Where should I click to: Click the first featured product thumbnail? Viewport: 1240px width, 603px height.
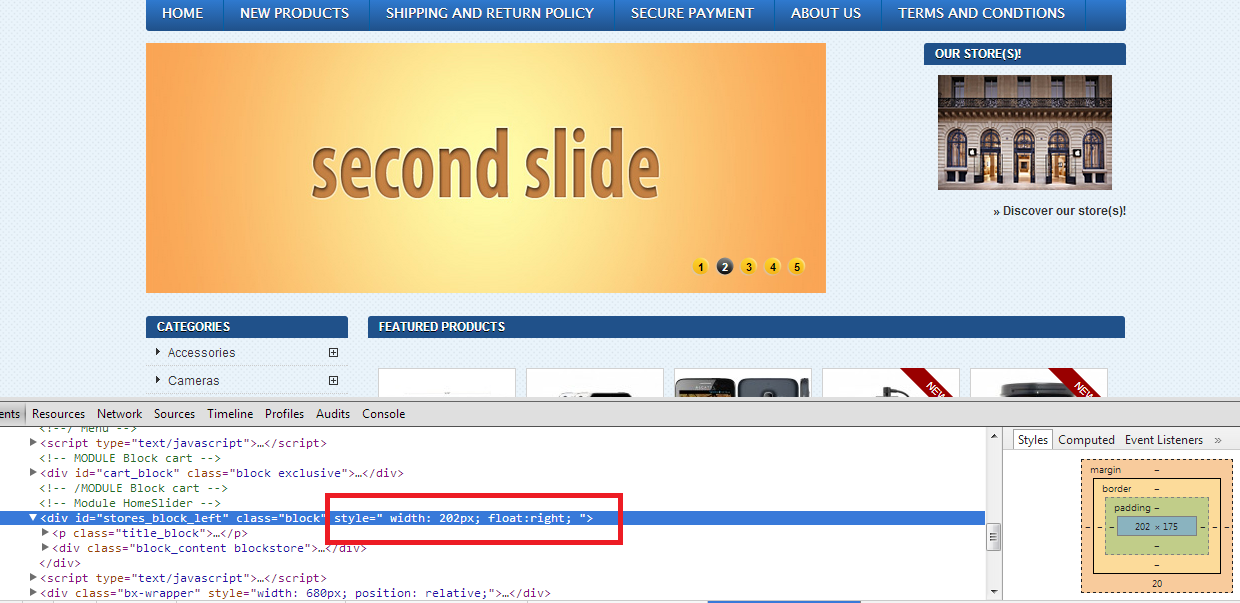447,383
